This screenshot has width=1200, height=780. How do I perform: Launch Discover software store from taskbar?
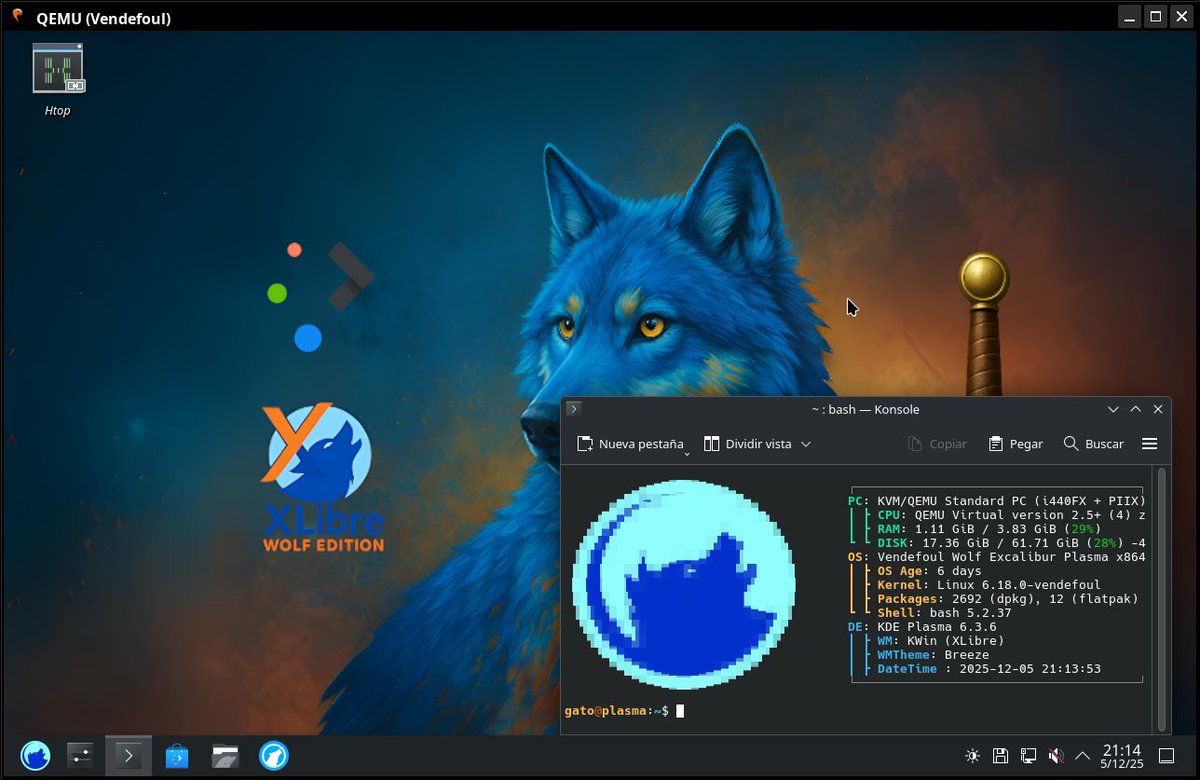click(x=177, y=755)
